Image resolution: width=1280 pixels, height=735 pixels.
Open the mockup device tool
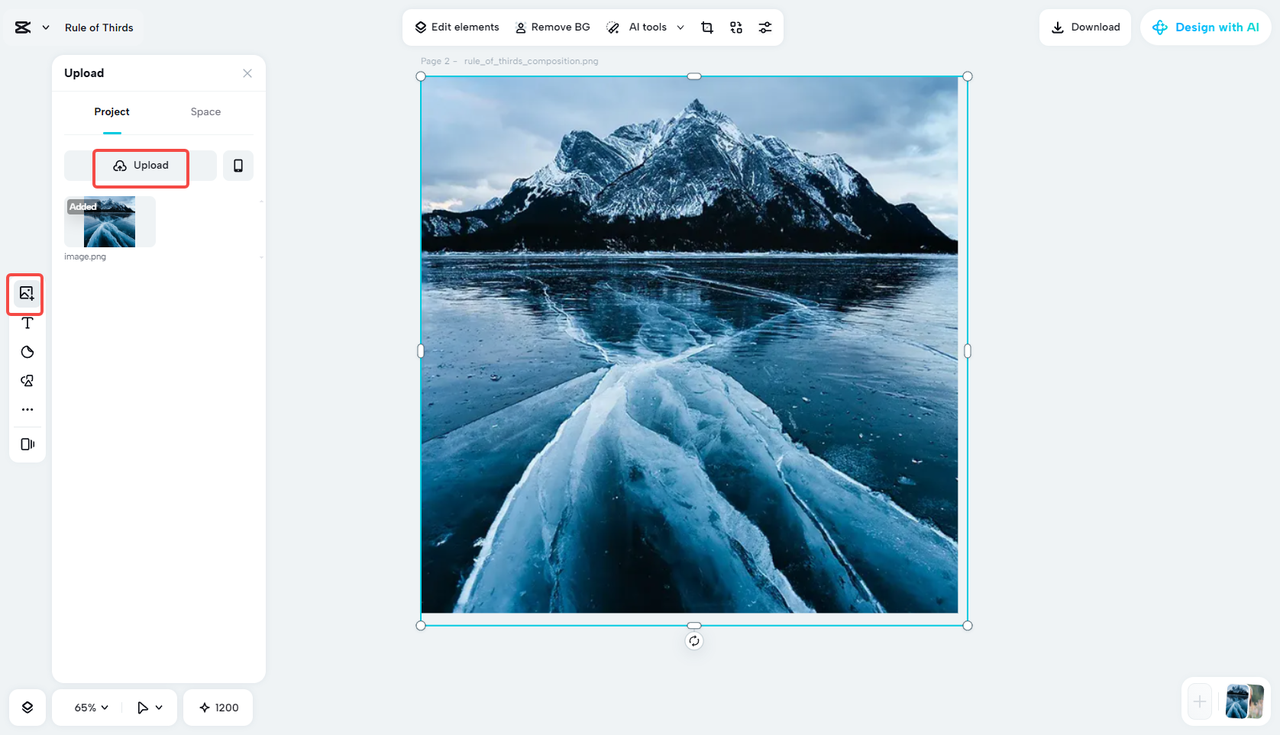click(26, 443)
